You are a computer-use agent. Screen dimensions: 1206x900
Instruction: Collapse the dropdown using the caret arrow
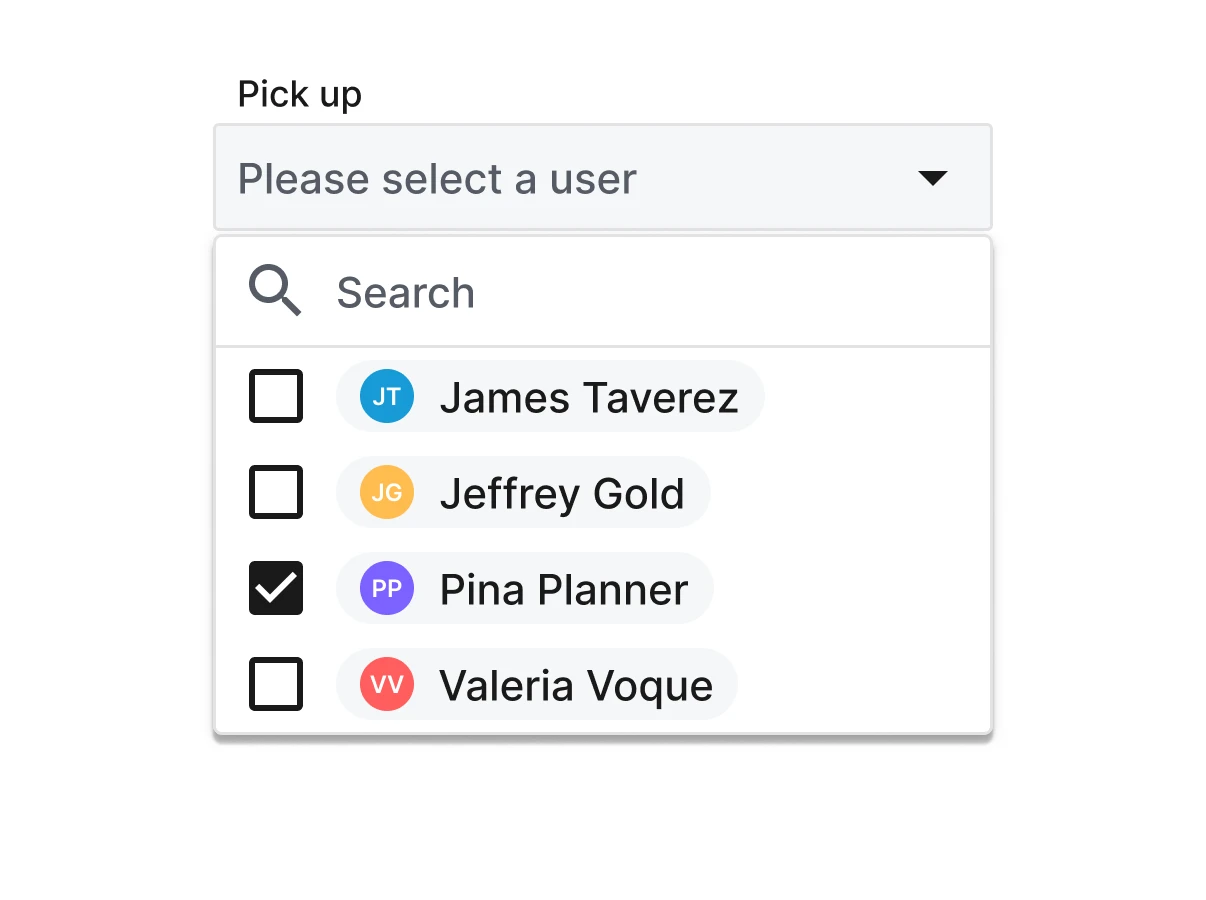coord(932,178)
